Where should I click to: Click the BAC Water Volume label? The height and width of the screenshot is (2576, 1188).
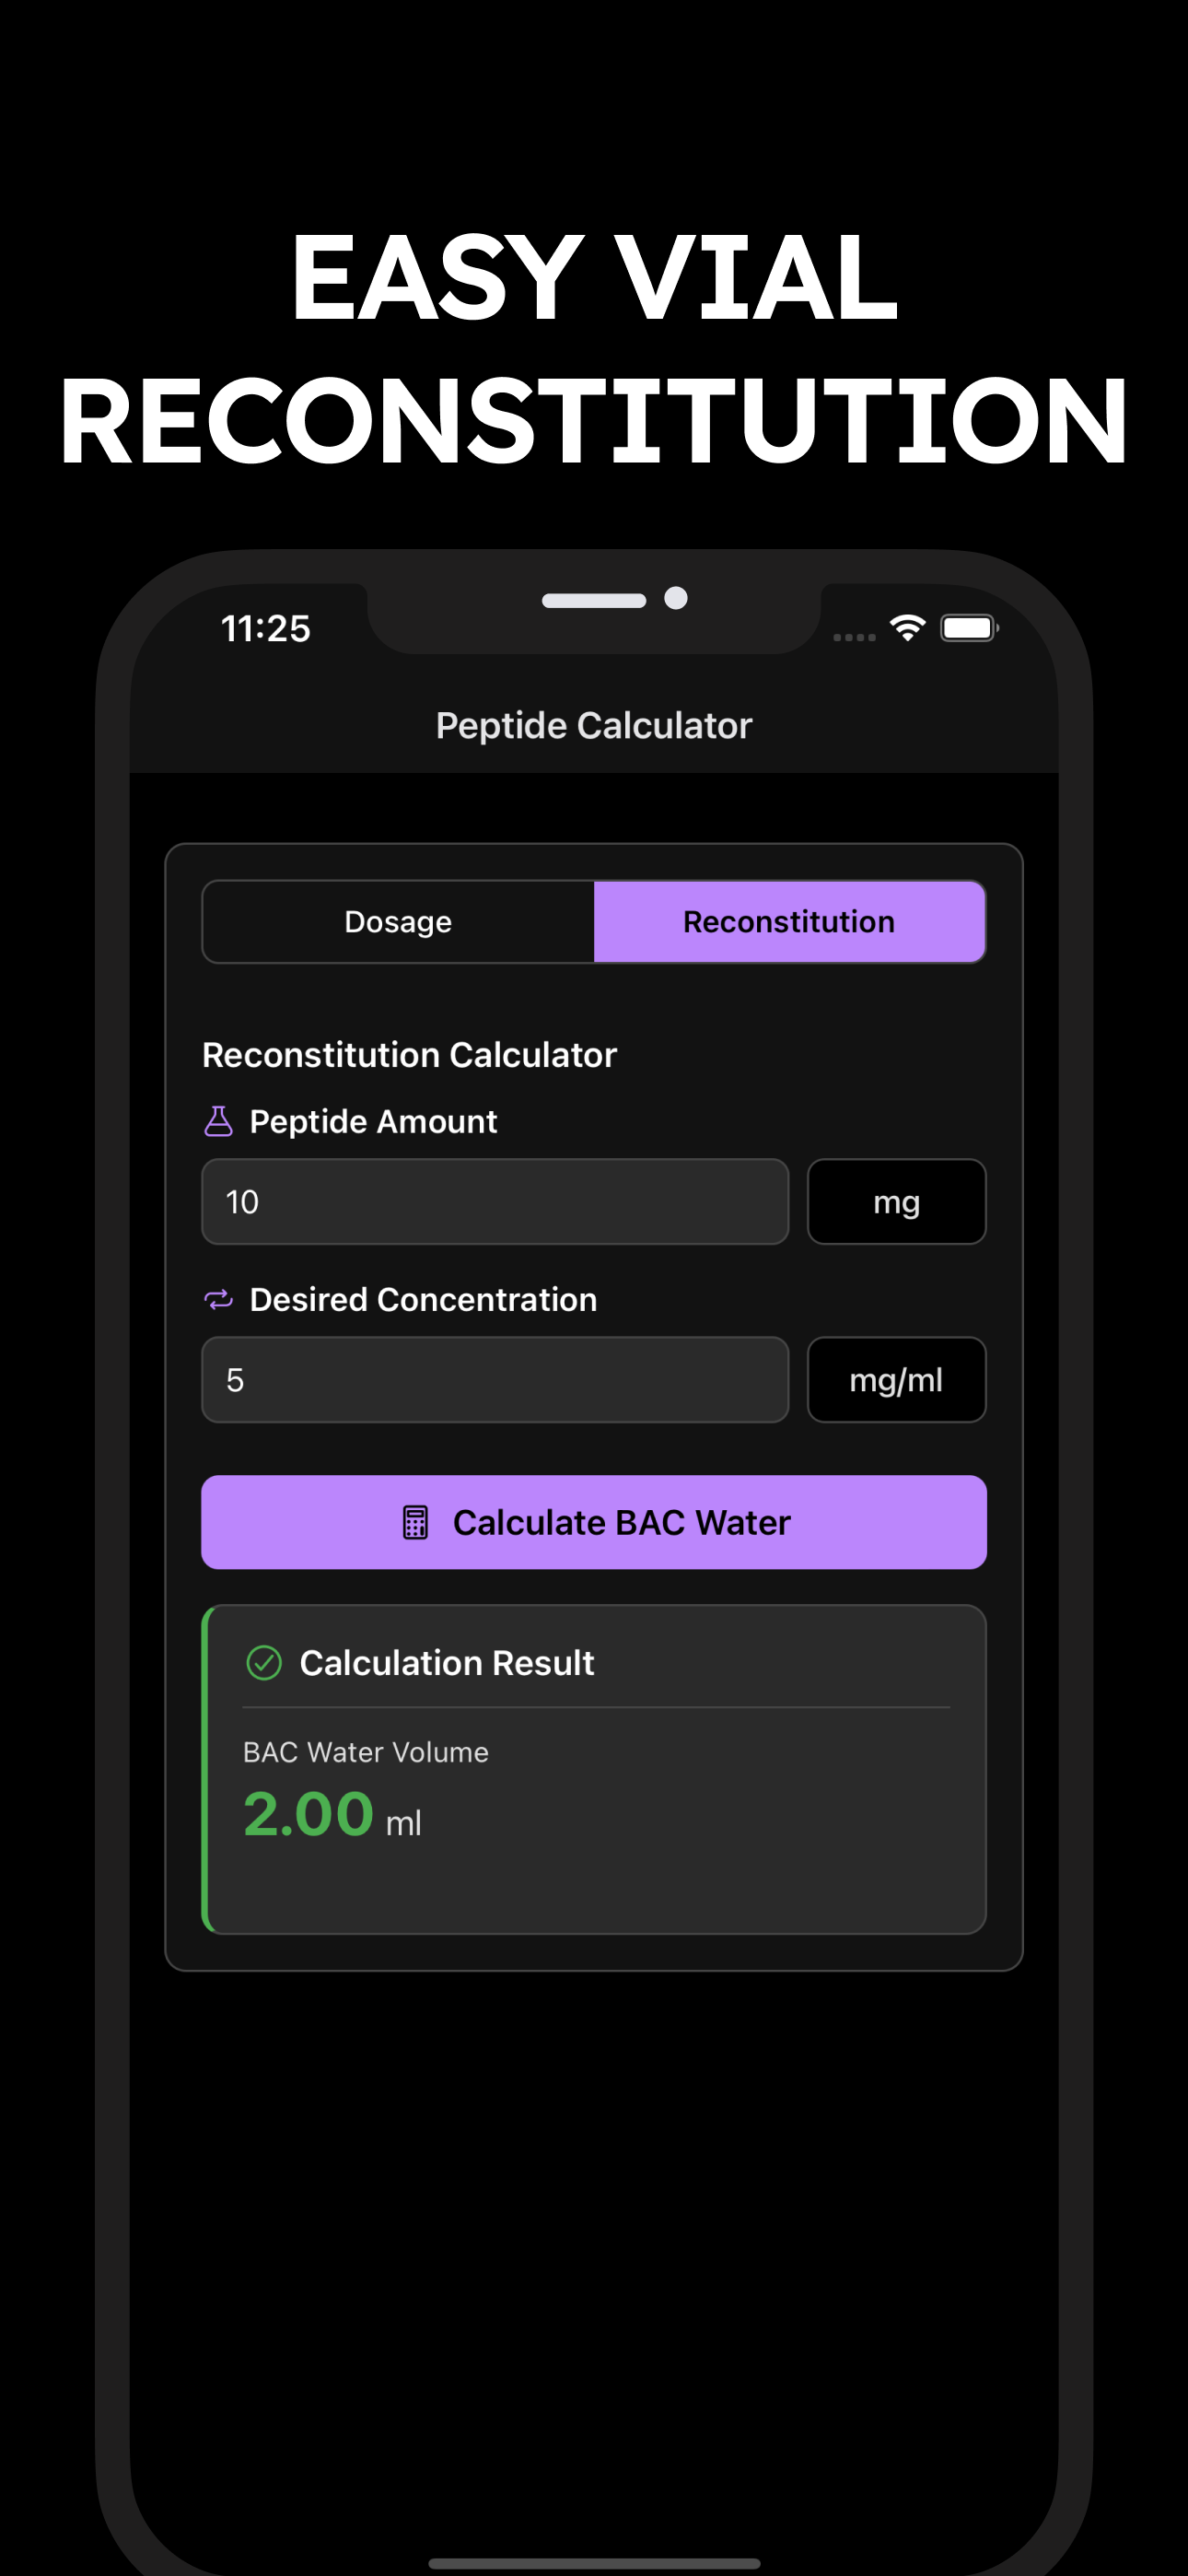coord(366,1752)
